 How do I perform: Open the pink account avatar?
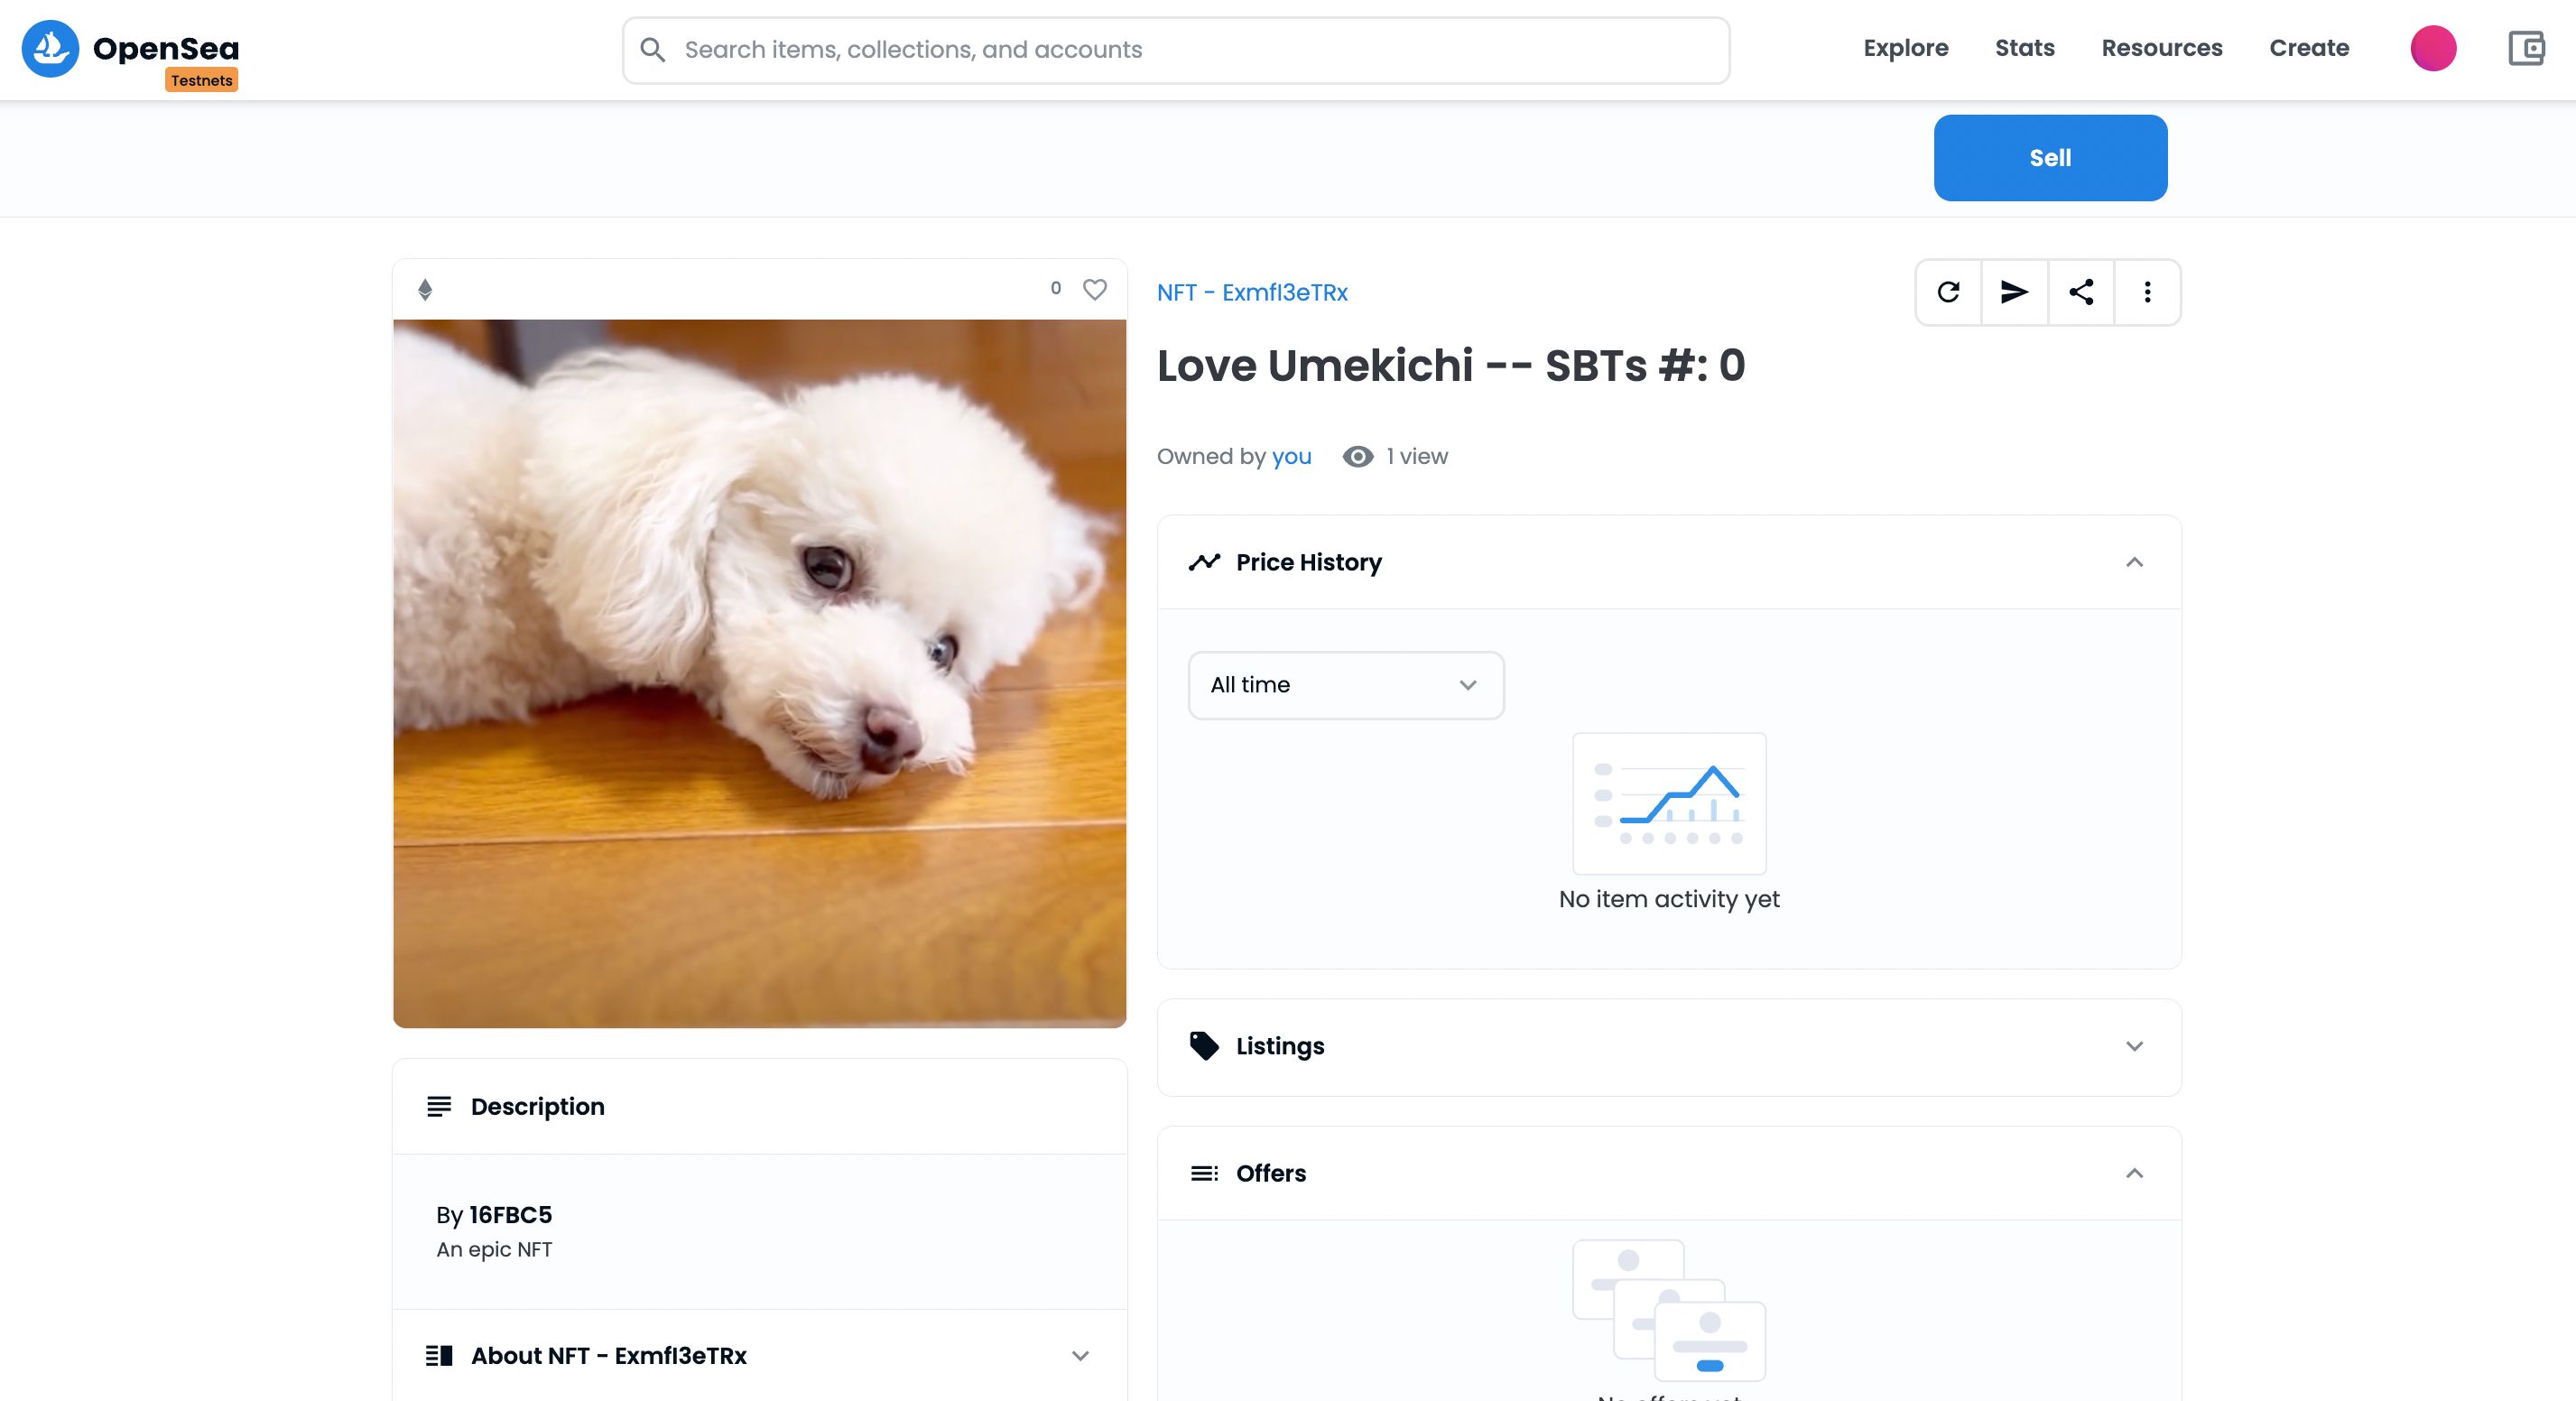[2433, 48]
